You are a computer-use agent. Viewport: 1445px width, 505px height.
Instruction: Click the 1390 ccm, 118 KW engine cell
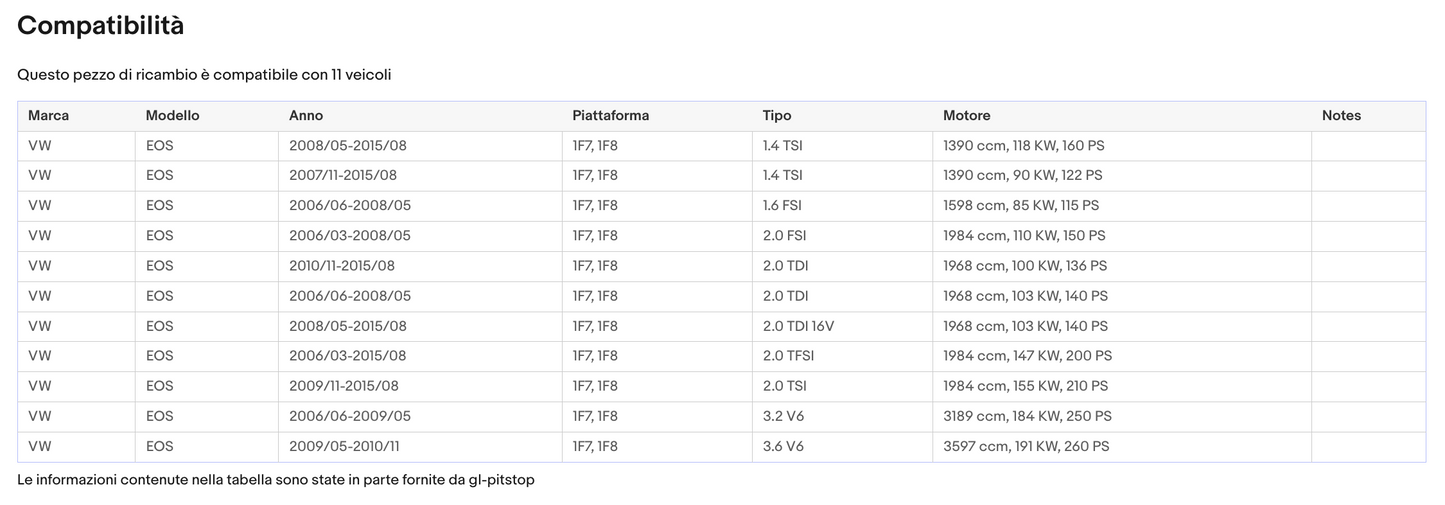(x=1023, y=146)
